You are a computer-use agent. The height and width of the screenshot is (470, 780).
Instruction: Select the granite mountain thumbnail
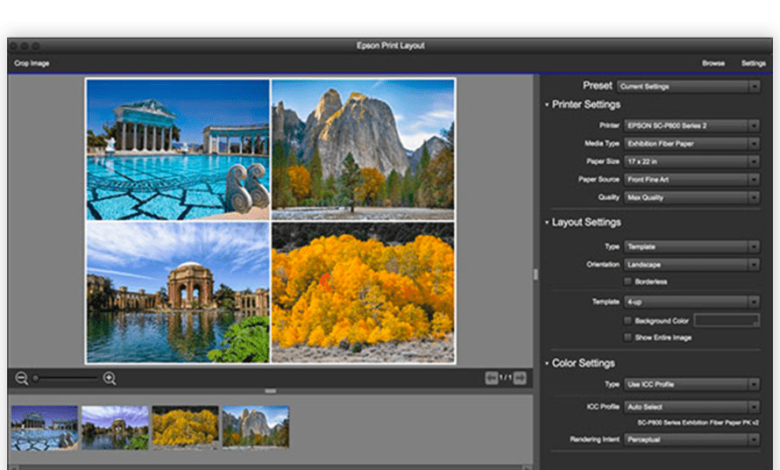click(256, 427)
